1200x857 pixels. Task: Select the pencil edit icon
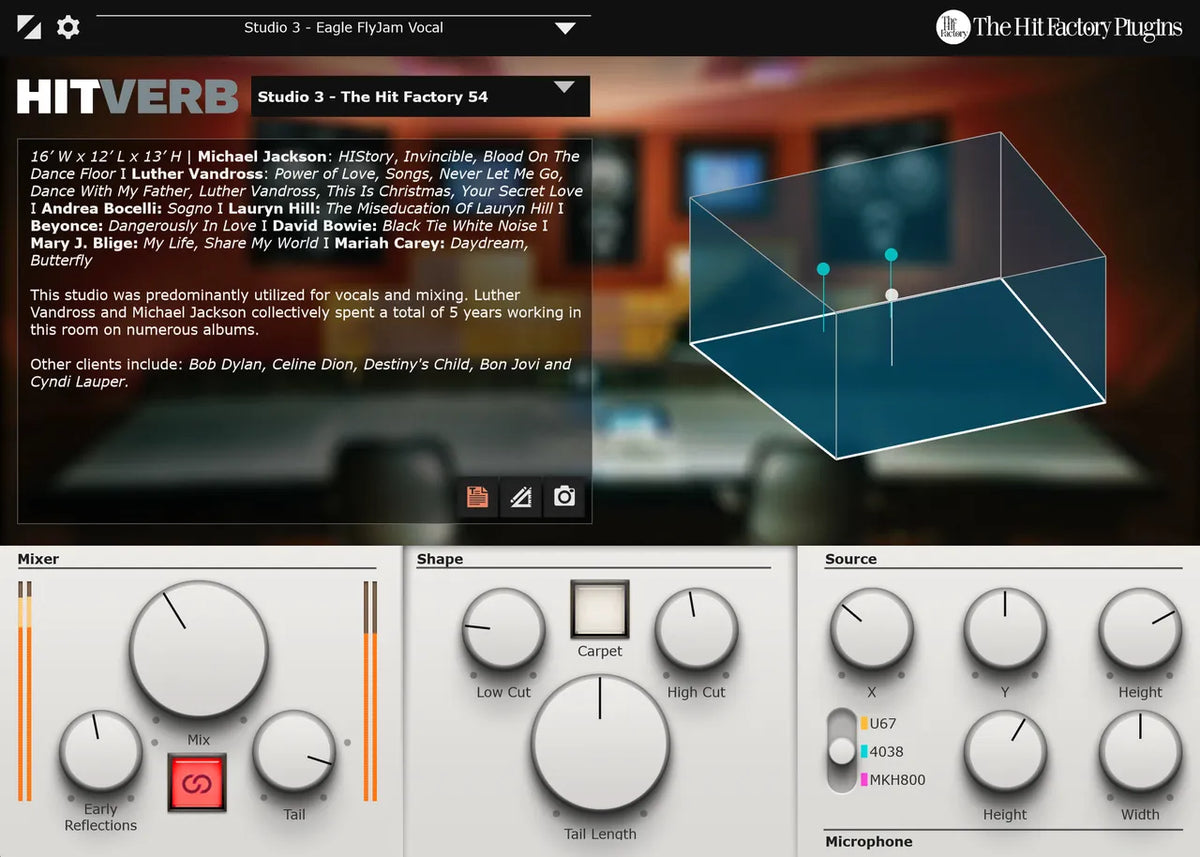520,497
